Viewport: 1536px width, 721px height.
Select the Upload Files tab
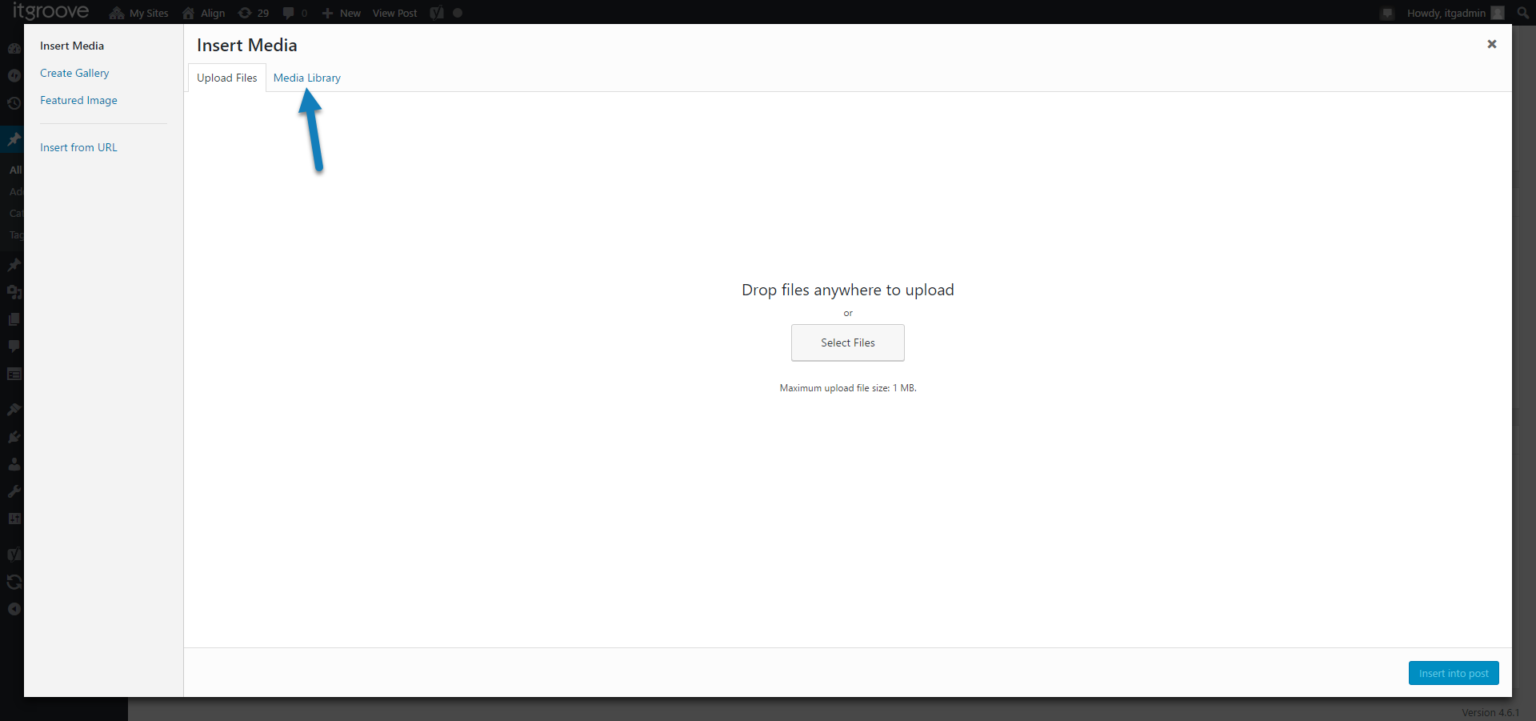[226, 77]
